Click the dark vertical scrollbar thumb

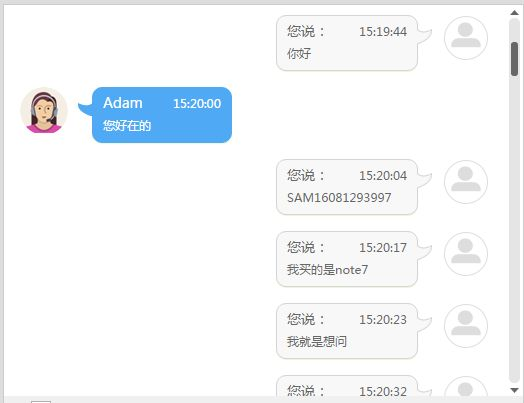click(x=514, y=59)
